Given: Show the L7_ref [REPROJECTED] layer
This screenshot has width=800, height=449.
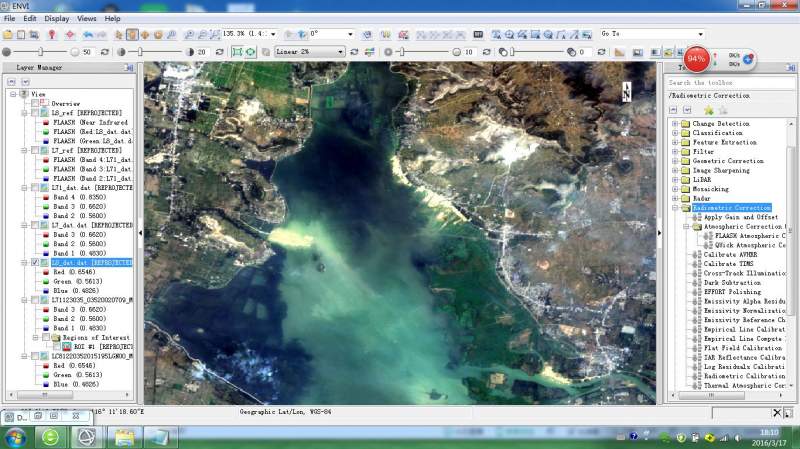Looking at the screenshot, I should click(35, 151).
